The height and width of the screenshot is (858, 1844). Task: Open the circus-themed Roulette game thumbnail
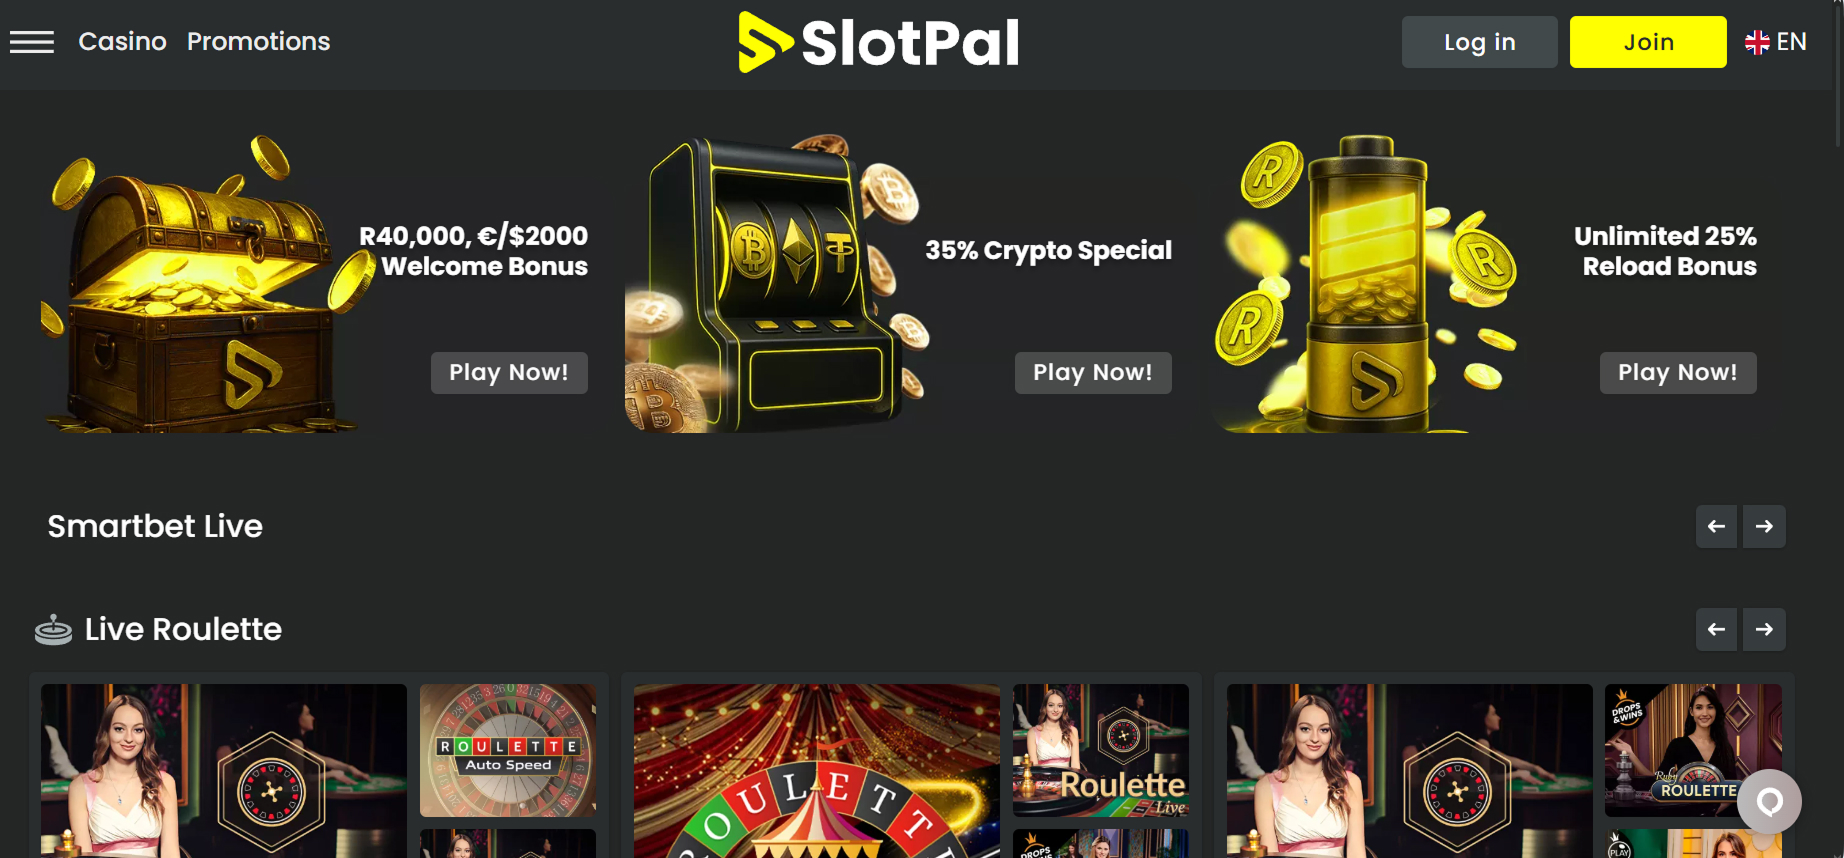pos(817,771)
